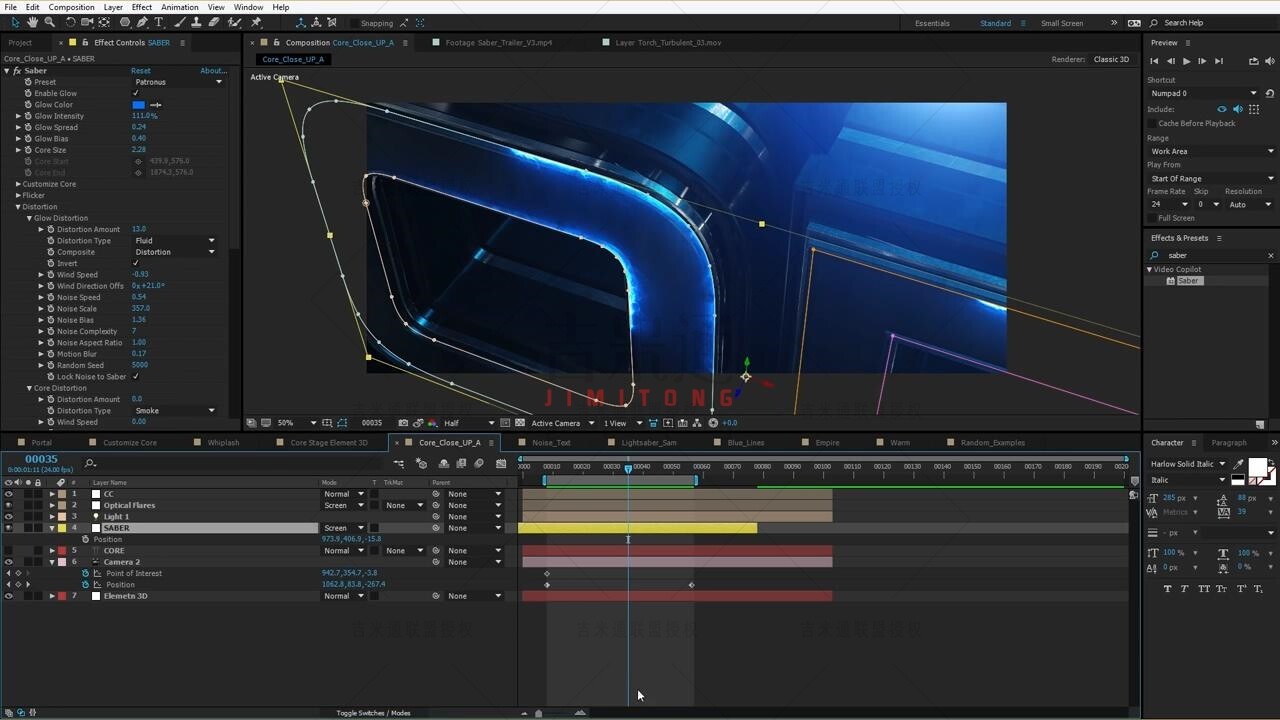Open the SABER layer blending Mode dropdown
The width and height of the screenshot is (1280, 720).
(x=342, y=528)
